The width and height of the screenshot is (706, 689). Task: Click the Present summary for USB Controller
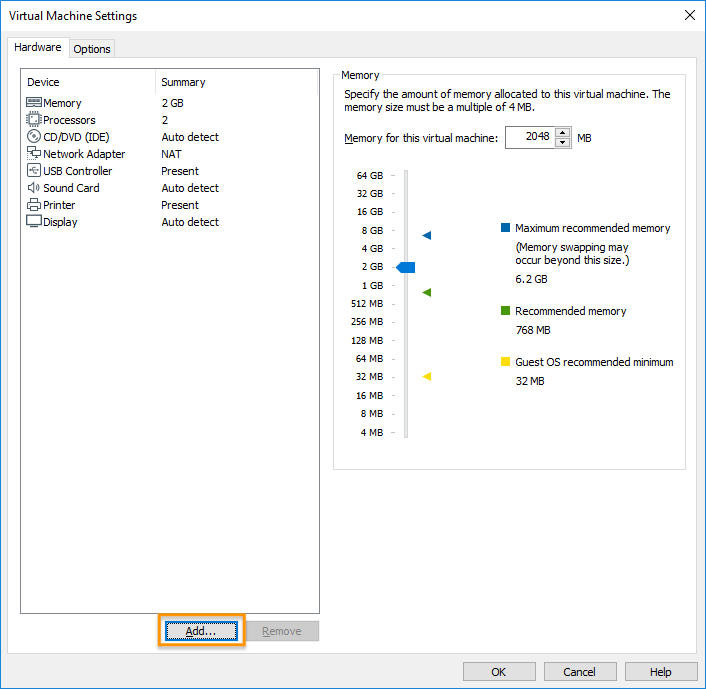180,171
